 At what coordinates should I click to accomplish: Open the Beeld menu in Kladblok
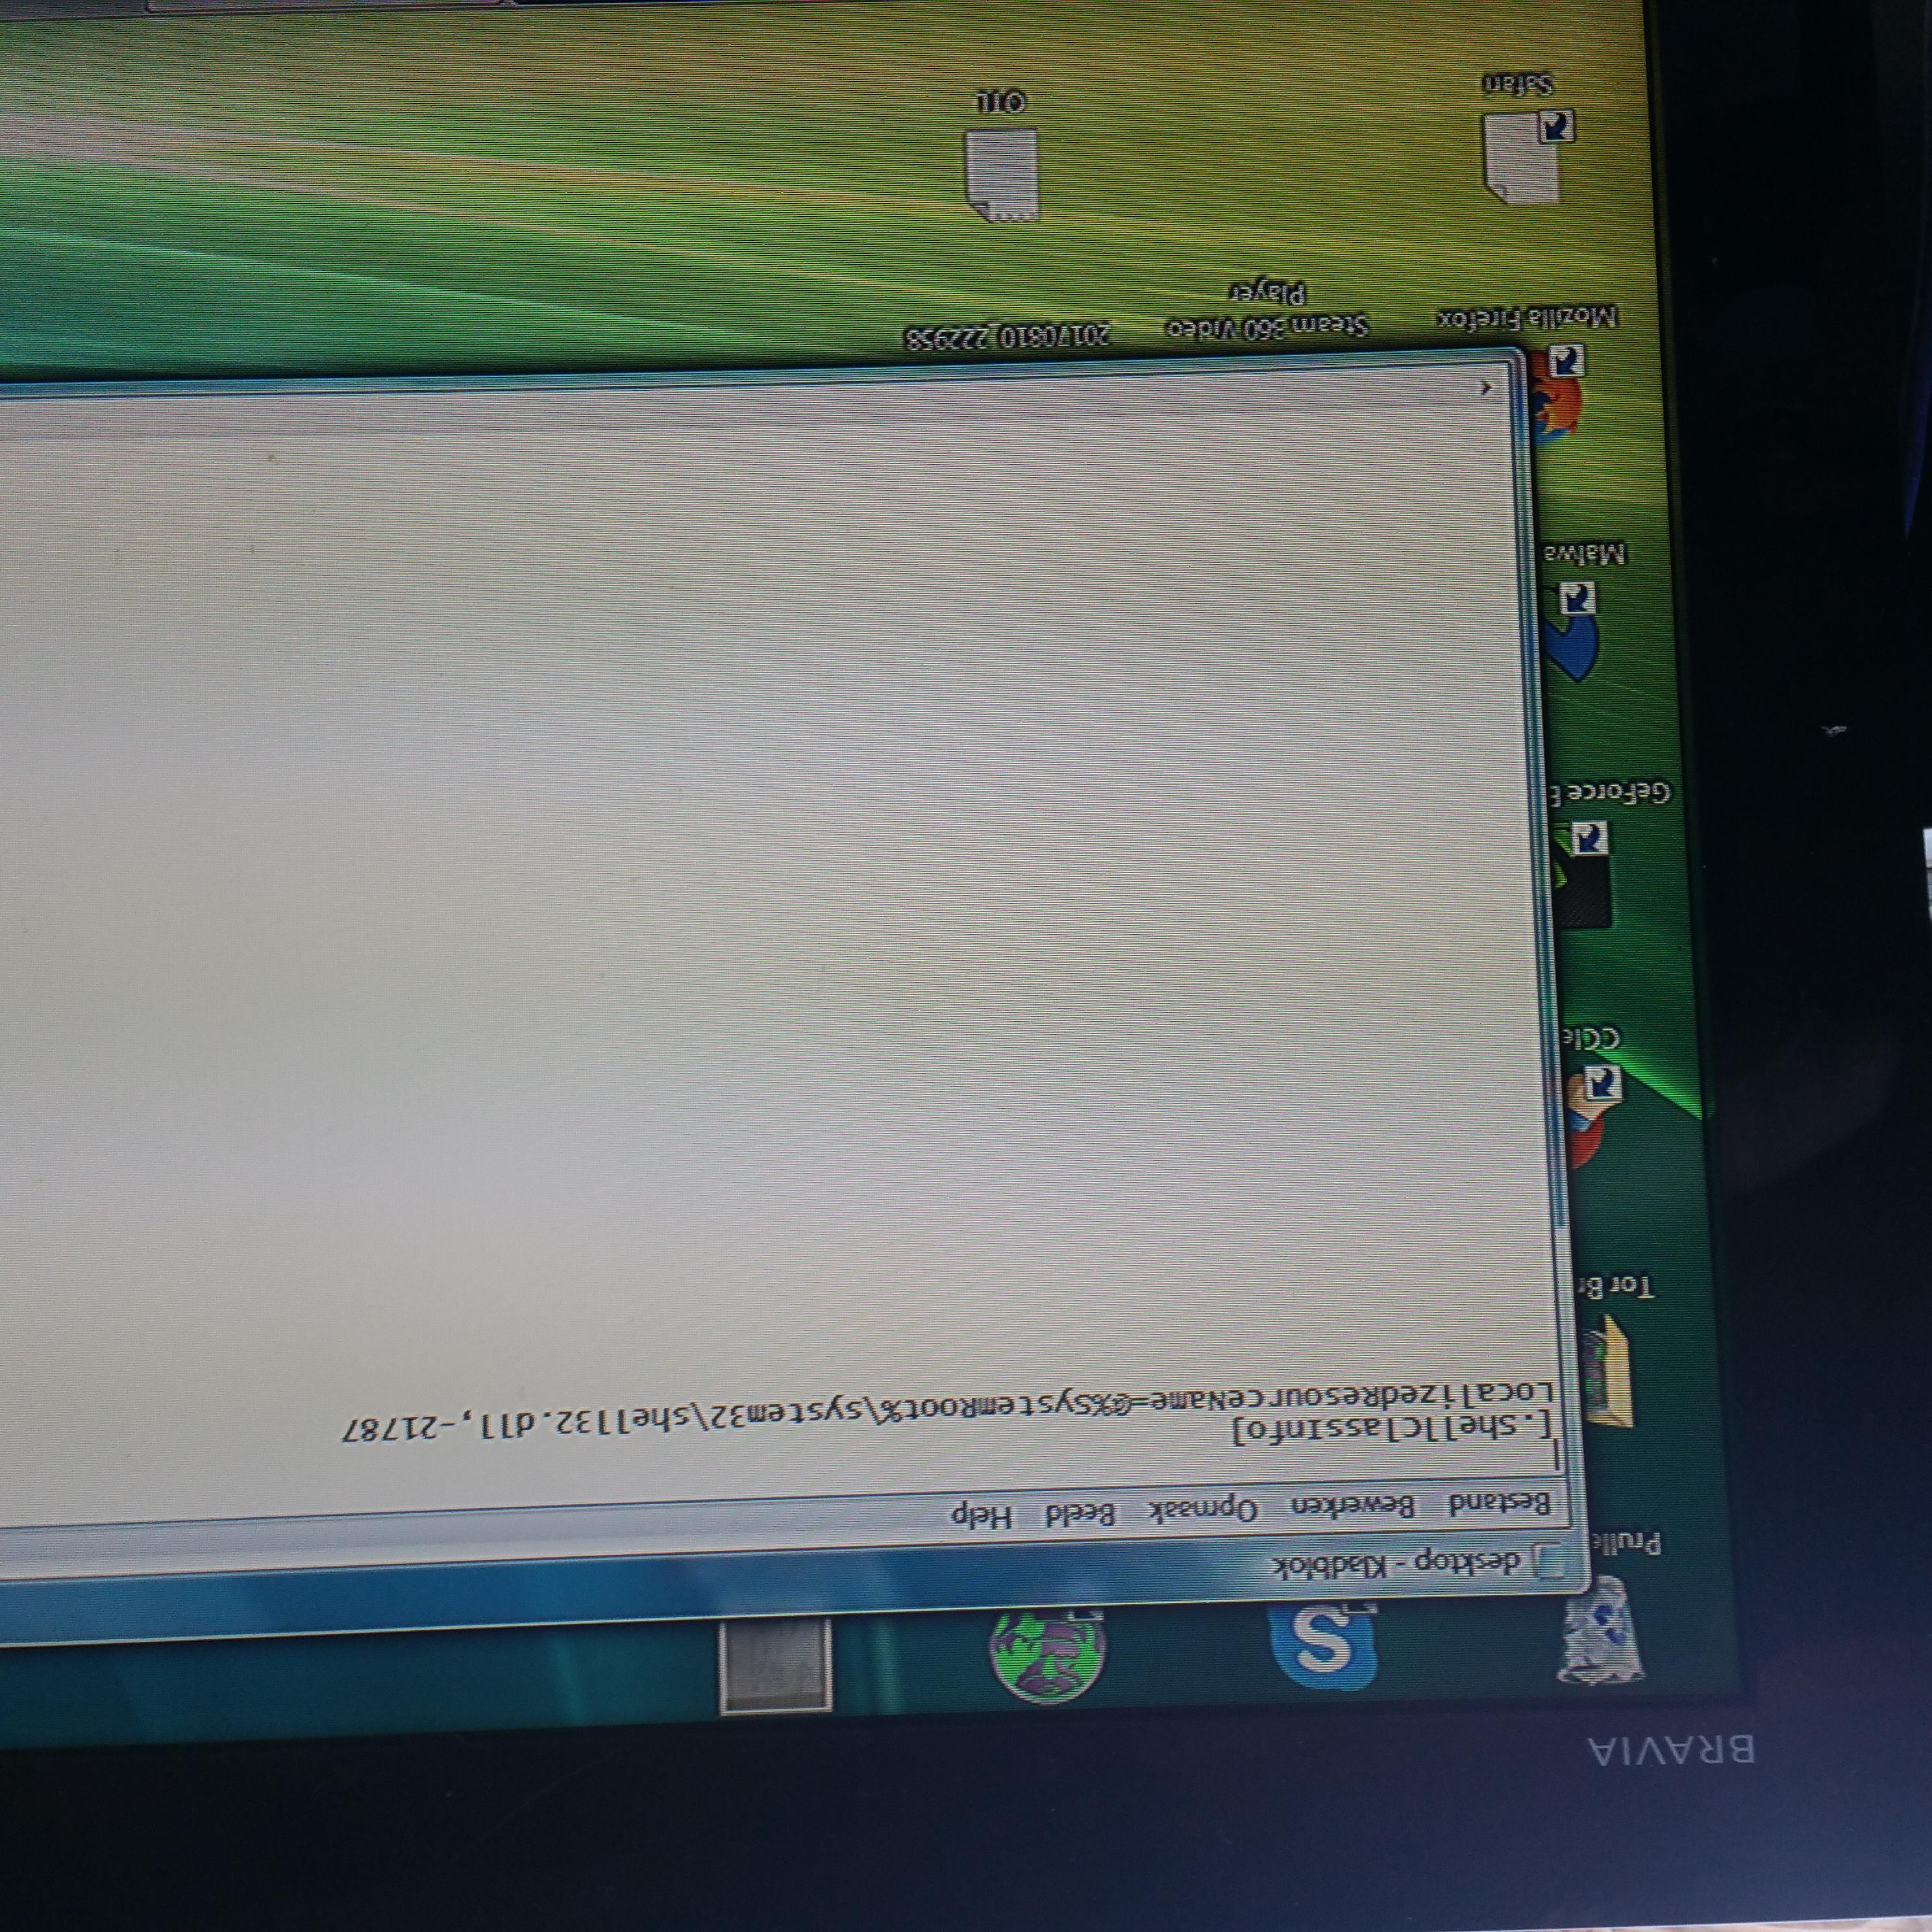(1080, 1513)
